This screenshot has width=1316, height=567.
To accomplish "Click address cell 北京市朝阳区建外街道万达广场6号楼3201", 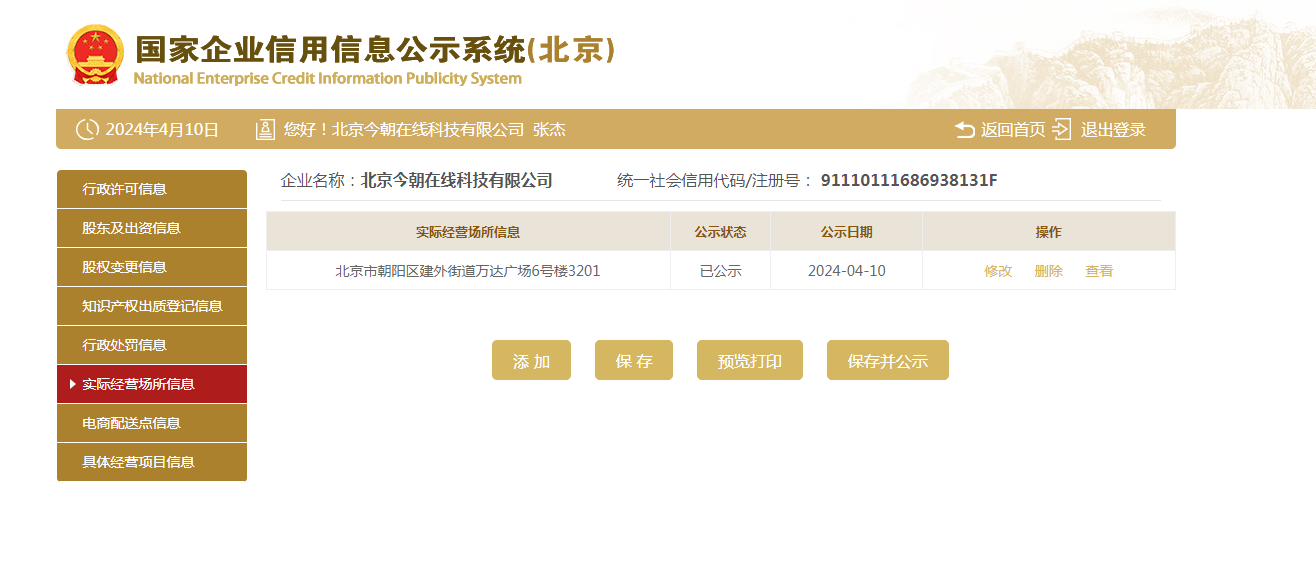I will point(468,271).
